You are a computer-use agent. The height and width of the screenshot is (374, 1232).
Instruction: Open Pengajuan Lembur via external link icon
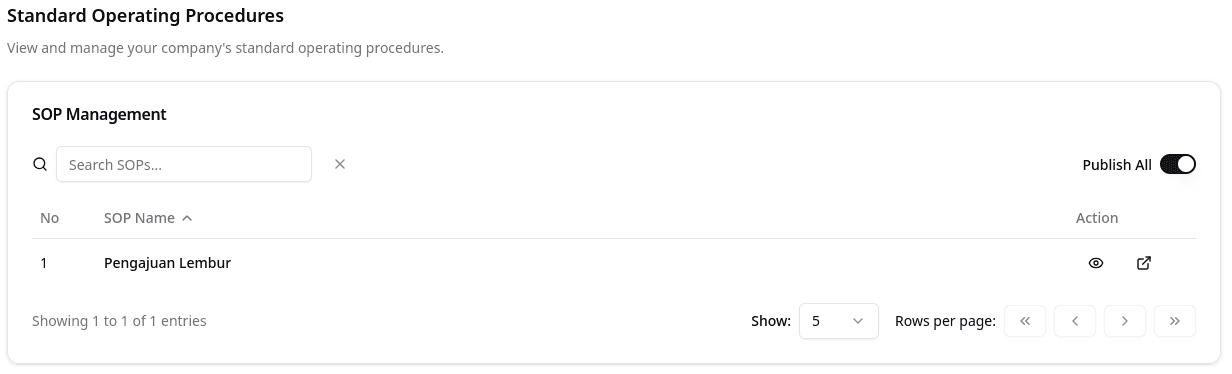1144,263
